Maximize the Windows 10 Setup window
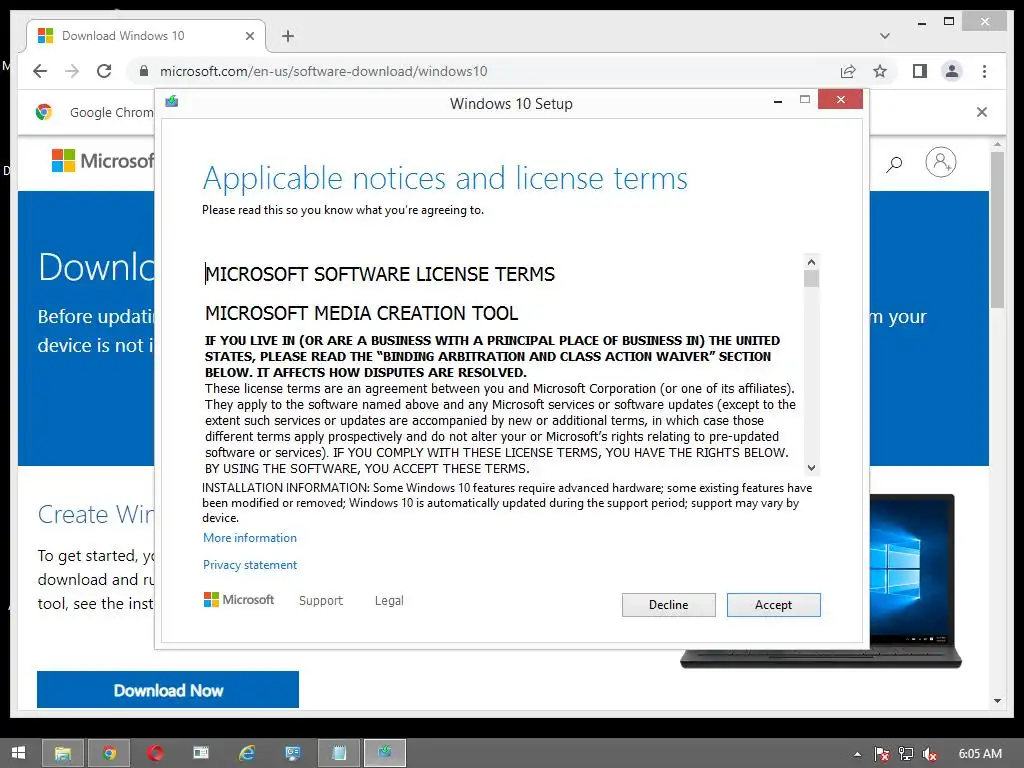1024x768 pixels. tap(805, 99)
